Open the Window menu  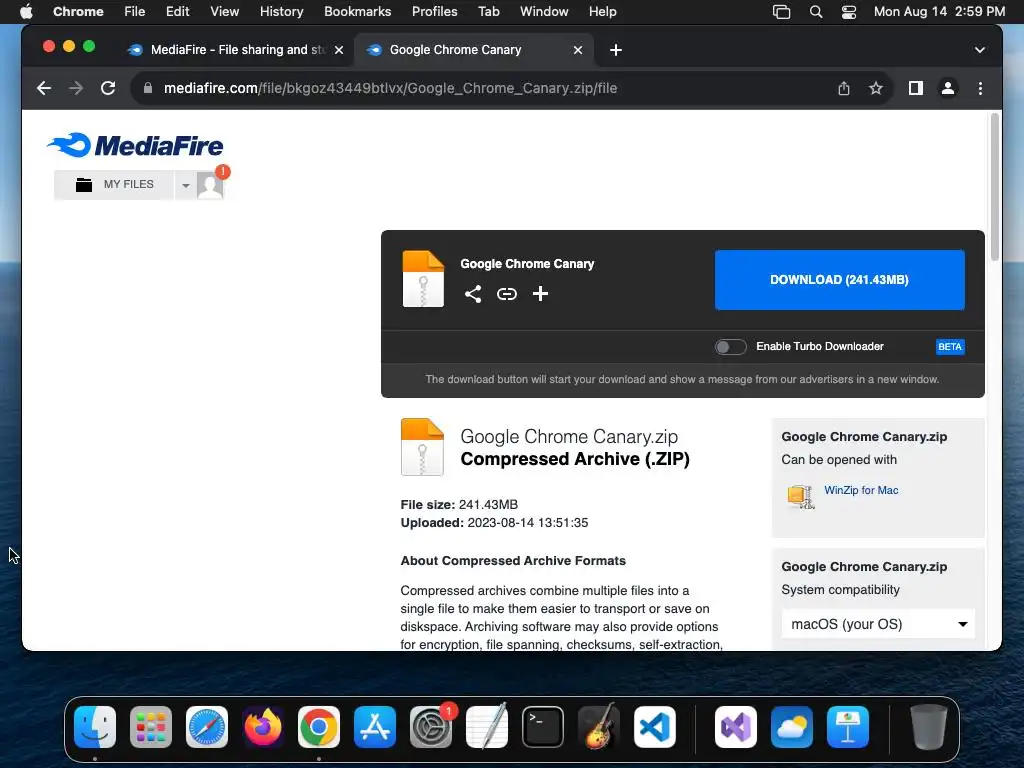pyautogui.click(x=544, y=12)
